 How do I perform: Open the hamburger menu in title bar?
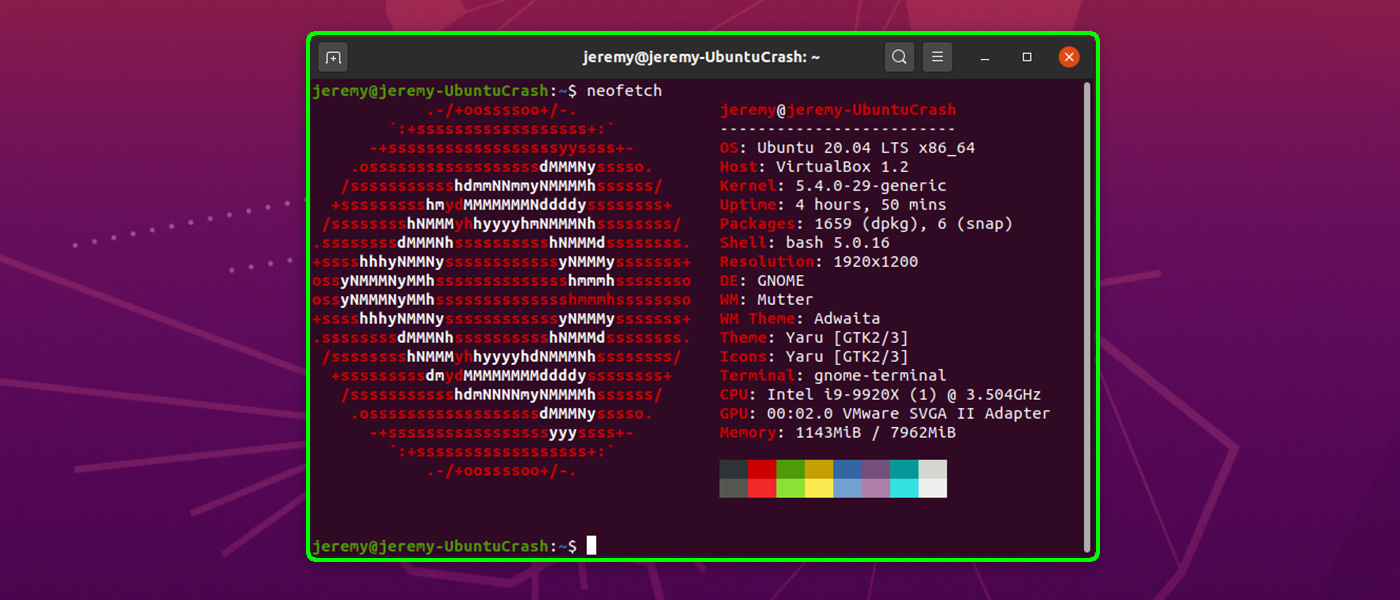click(x=937, y=57)
